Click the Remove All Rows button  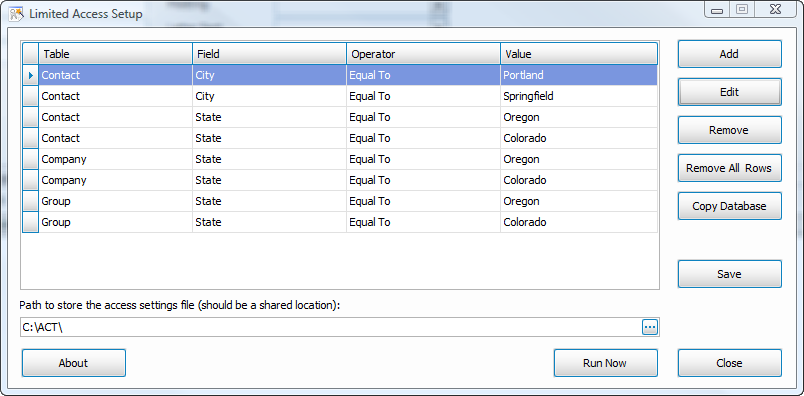(x=729, y=168)
